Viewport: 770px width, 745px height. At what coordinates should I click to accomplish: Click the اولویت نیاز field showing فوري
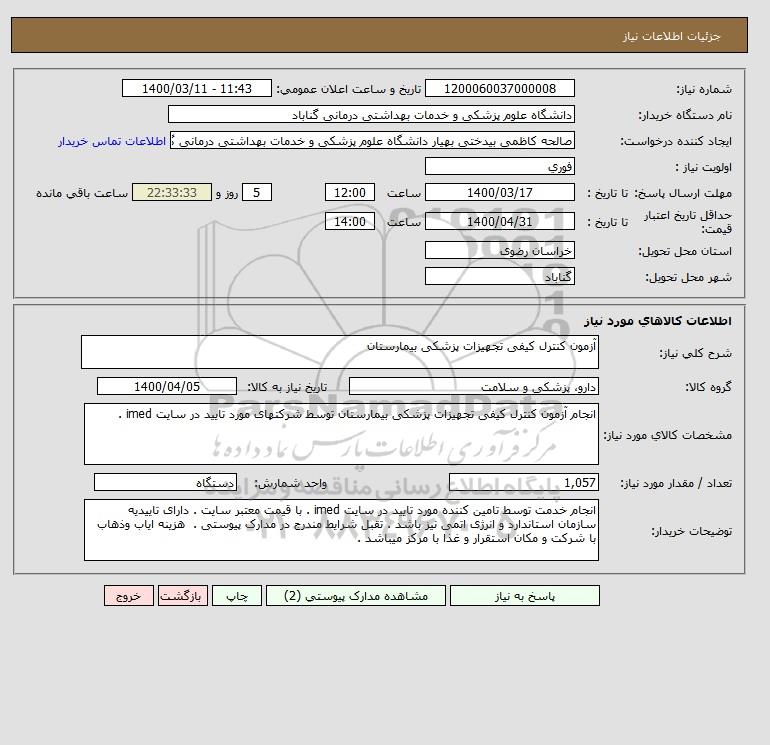499,166
